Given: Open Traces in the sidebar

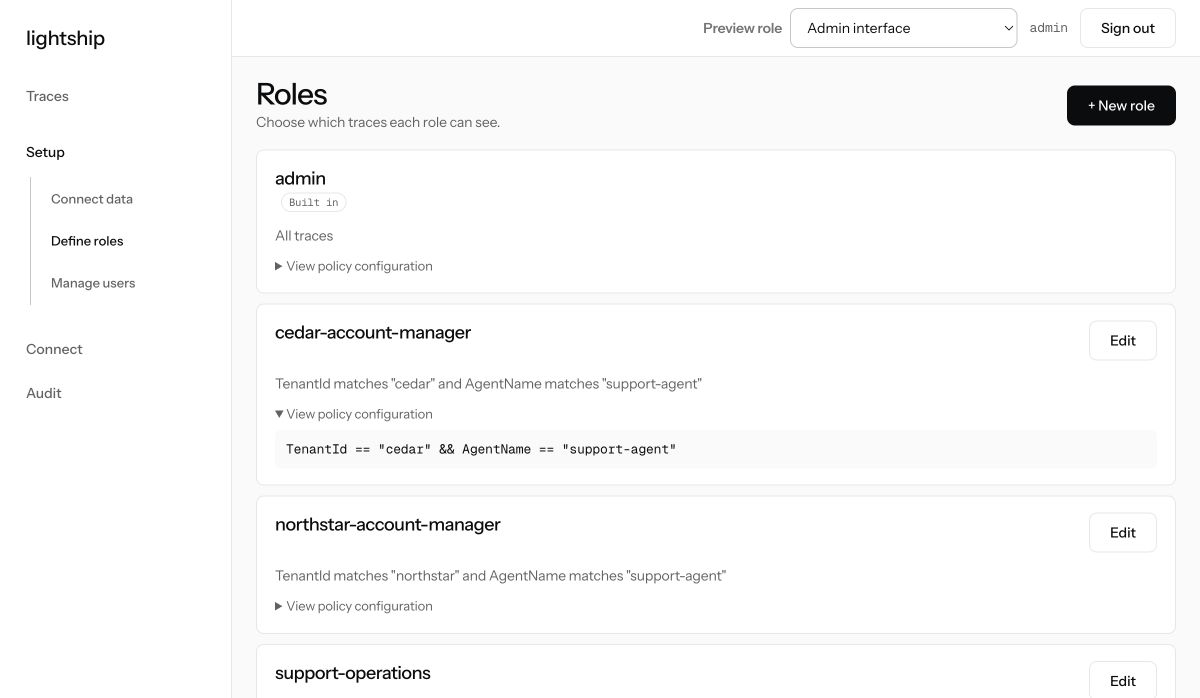Looking at the screenshot, I should point(47,96).
